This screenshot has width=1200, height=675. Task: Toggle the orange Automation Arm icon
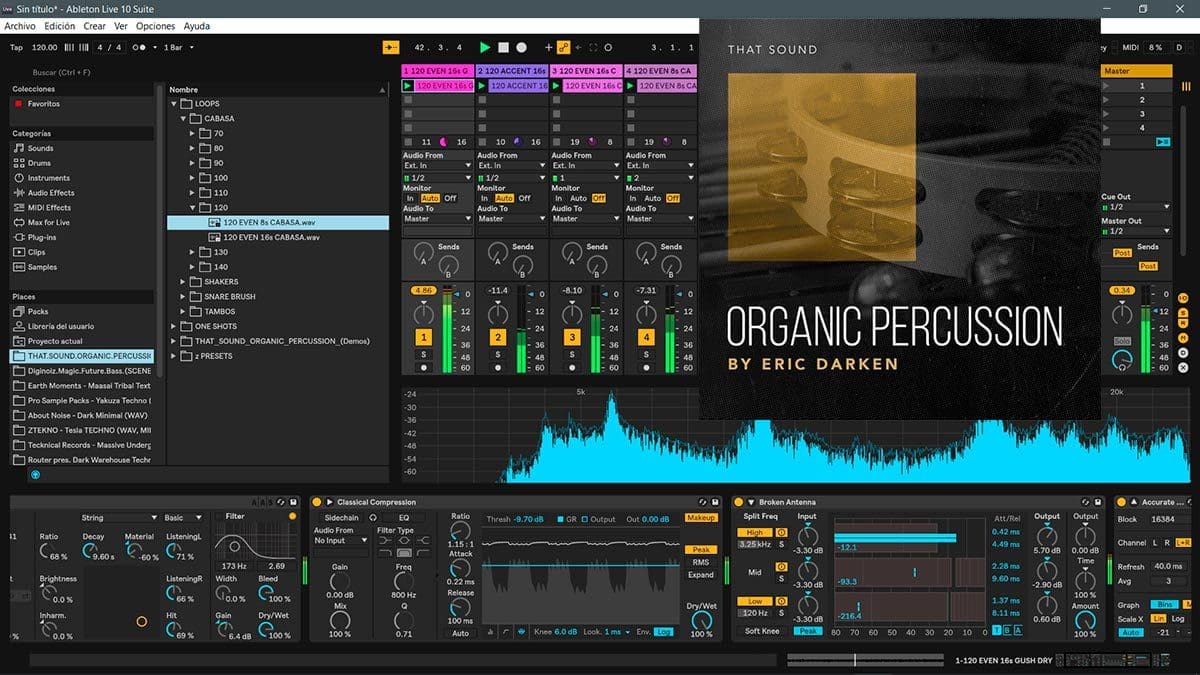point(563,47)
